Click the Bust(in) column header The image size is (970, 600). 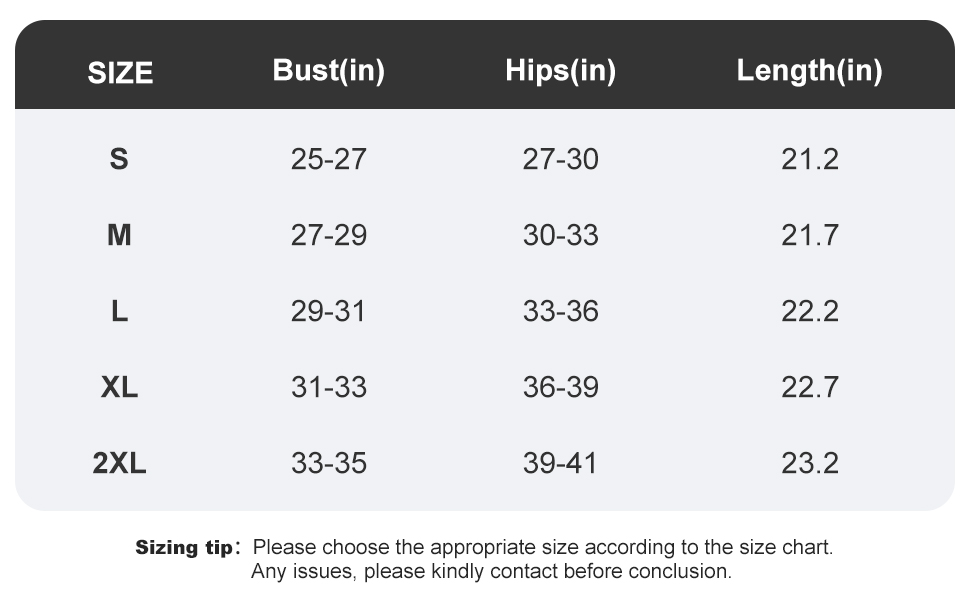pos(328,71)
